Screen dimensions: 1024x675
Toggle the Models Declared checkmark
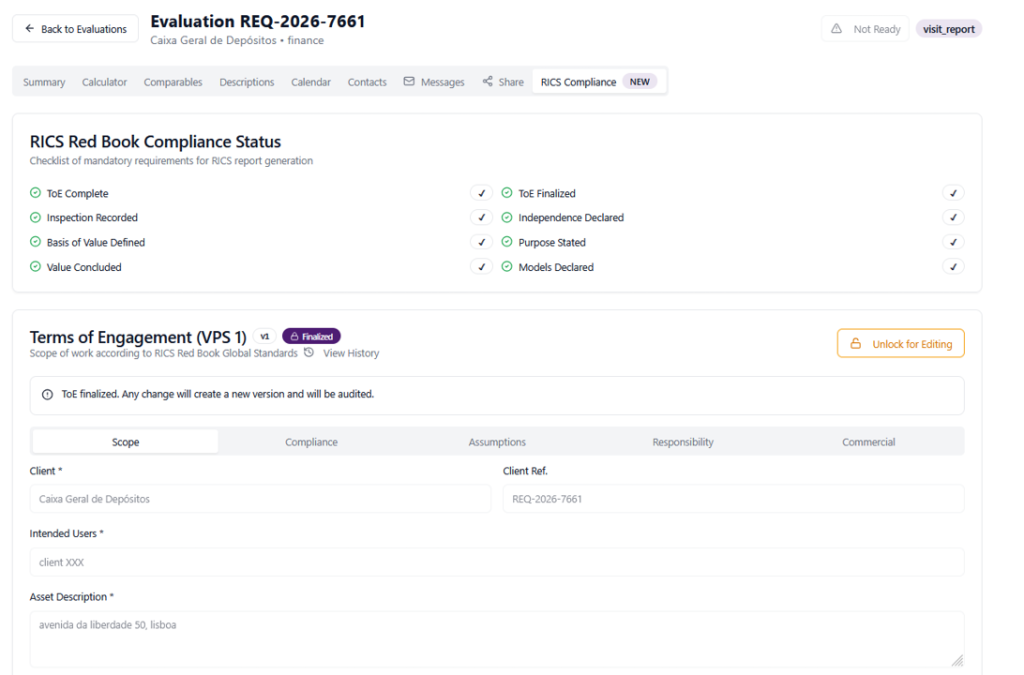(953, 267)
